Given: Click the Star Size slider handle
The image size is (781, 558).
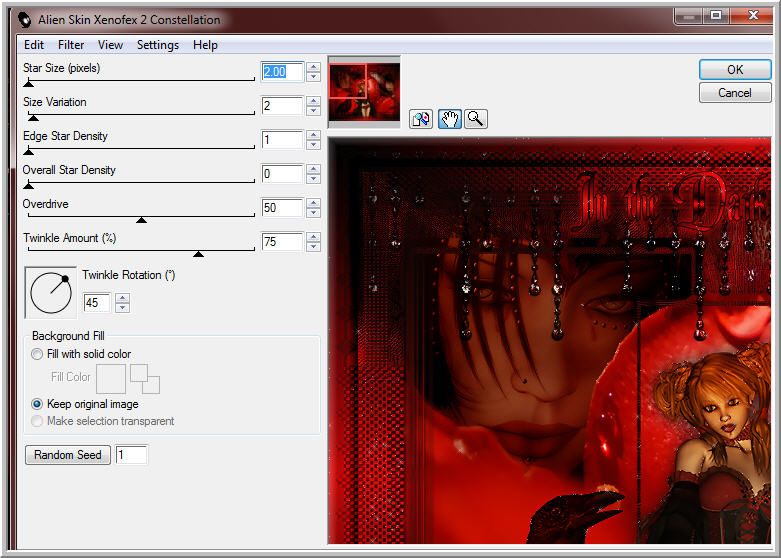Looking at the screenshot, I should tap(29, 83).
